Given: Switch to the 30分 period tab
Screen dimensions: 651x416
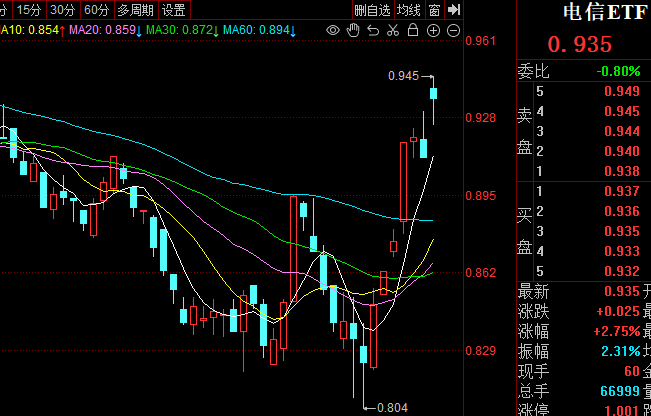Looking at the screenshot, I should [63, 10].
